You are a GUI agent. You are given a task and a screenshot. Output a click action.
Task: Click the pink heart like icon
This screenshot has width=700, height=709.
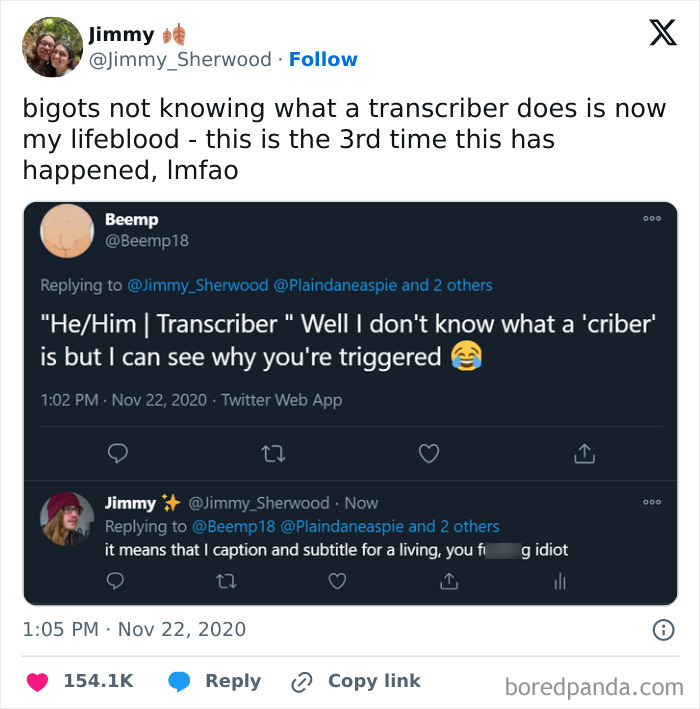pyautogui.click(x=38, y=682)
